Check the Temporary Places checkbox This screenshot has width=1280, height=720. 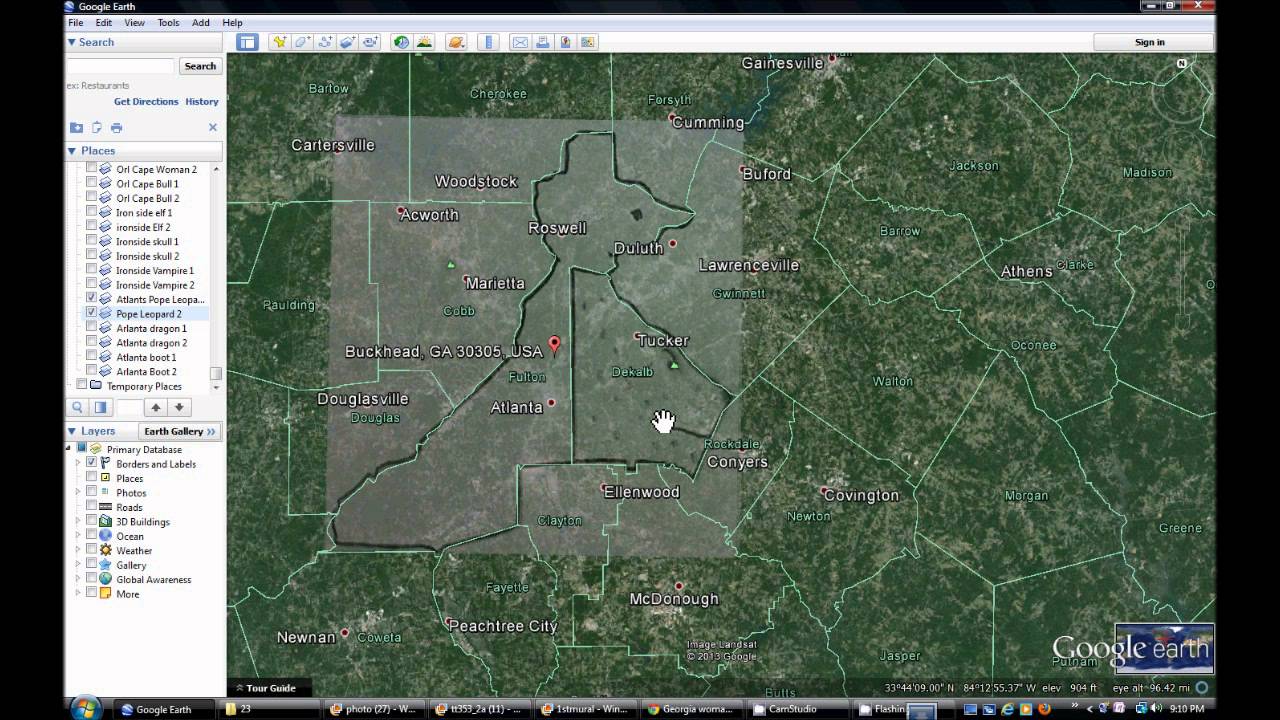click(x=82, y=385)
